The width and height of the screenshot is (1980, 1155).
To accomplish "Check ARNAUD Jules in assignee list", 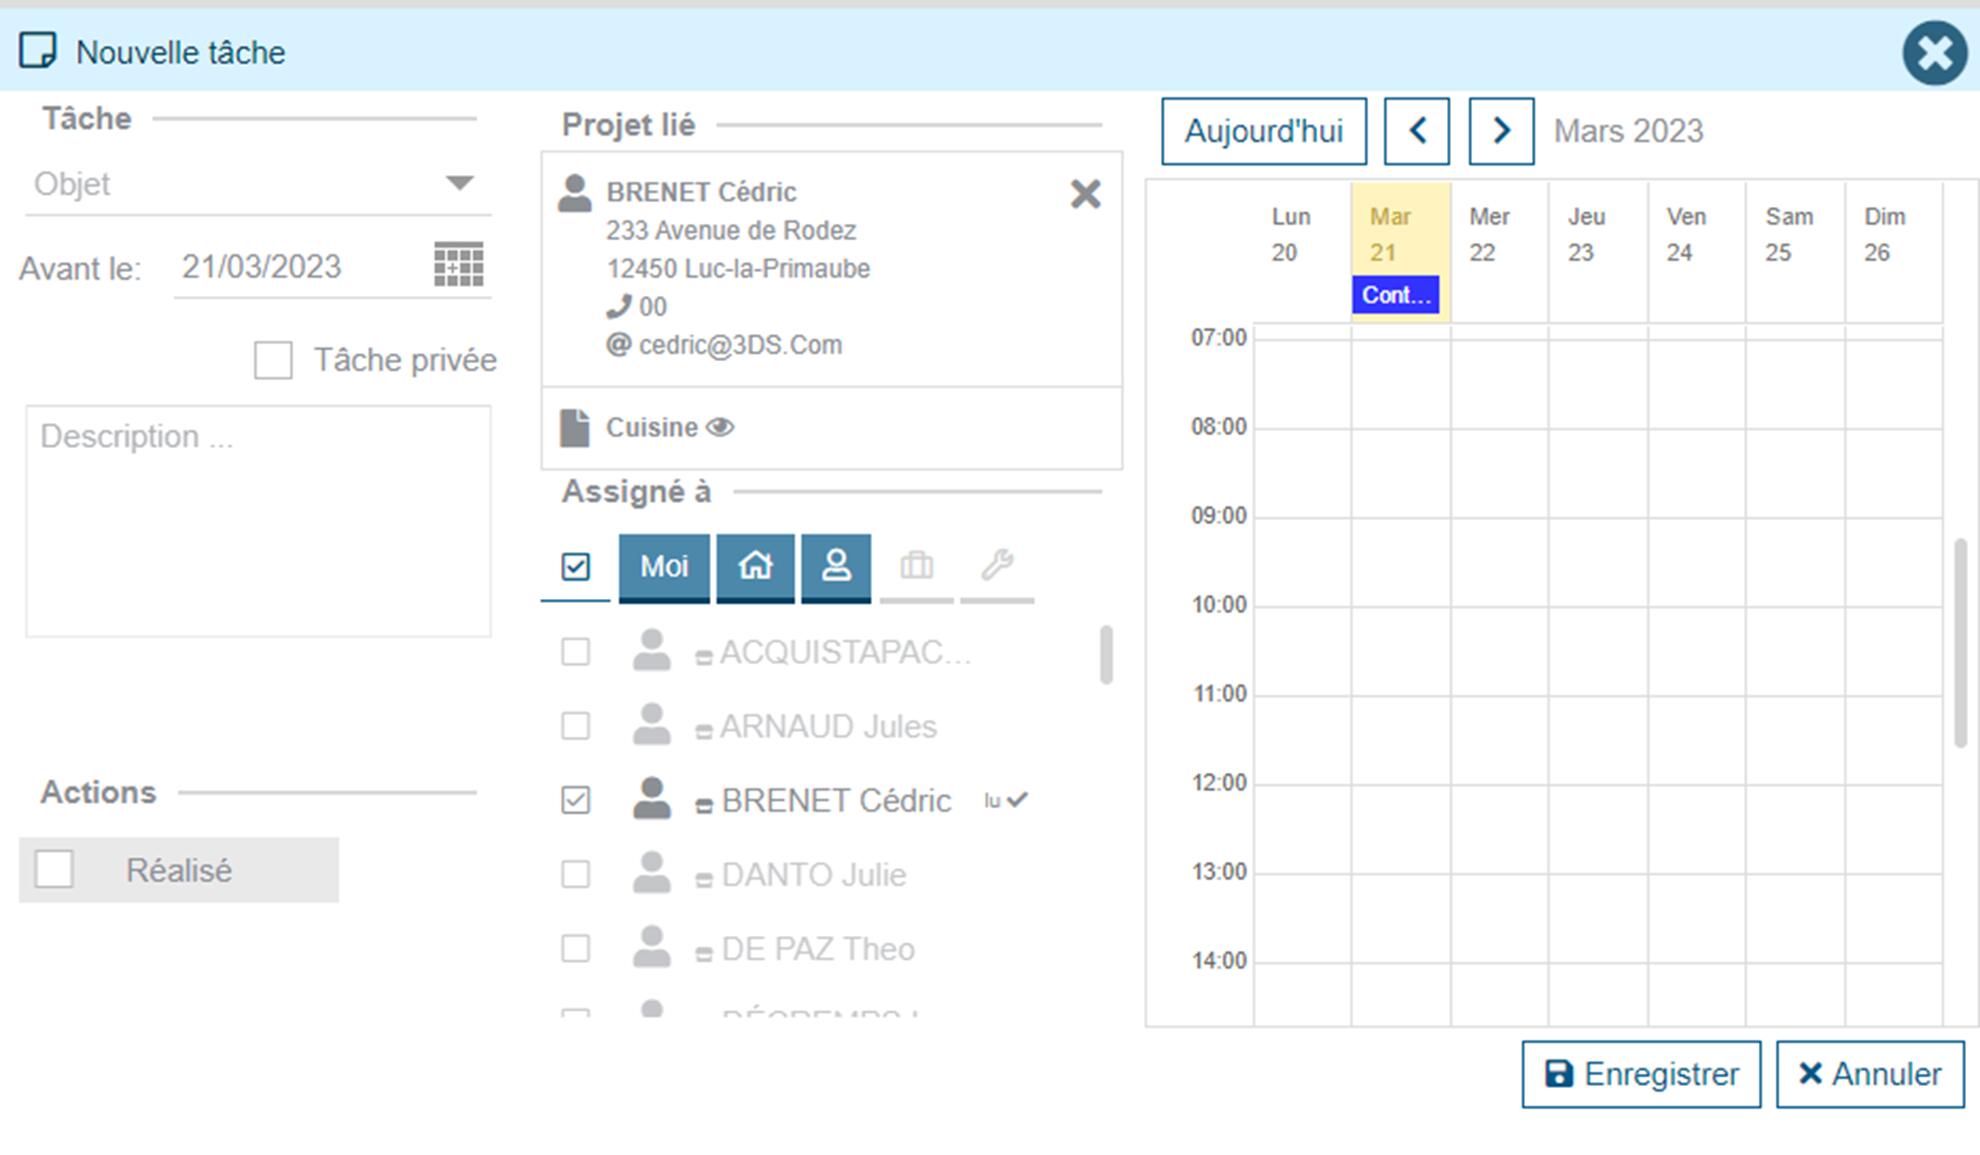I will point(576,726).
